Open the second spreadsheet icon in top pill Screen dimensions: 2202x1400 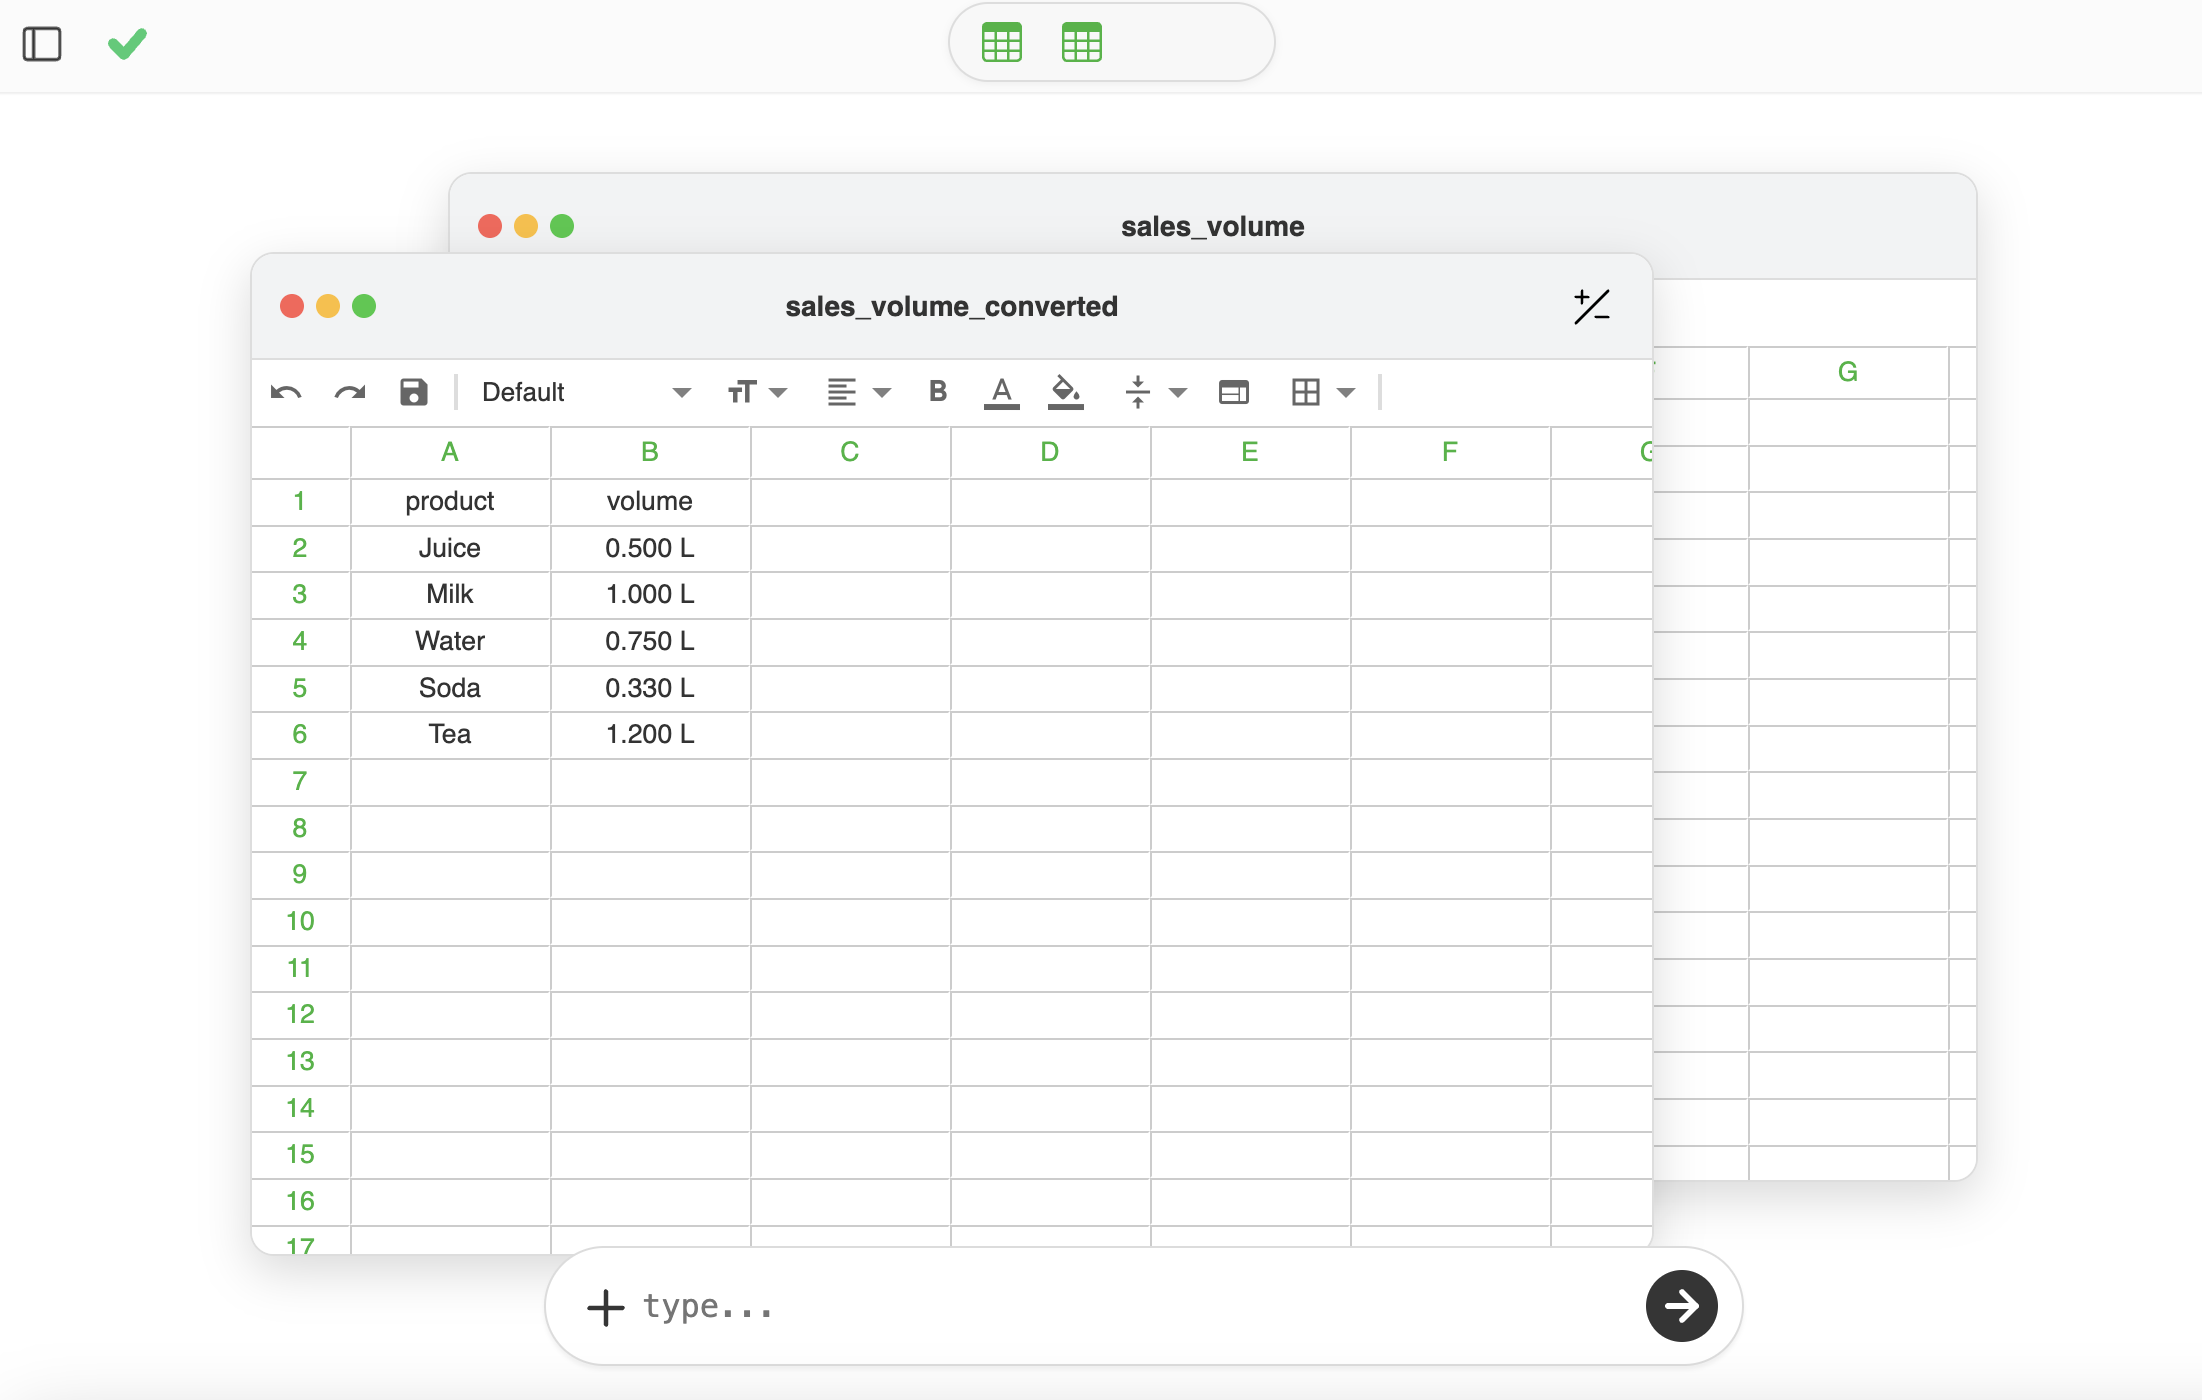click(x=1082, y=42)
